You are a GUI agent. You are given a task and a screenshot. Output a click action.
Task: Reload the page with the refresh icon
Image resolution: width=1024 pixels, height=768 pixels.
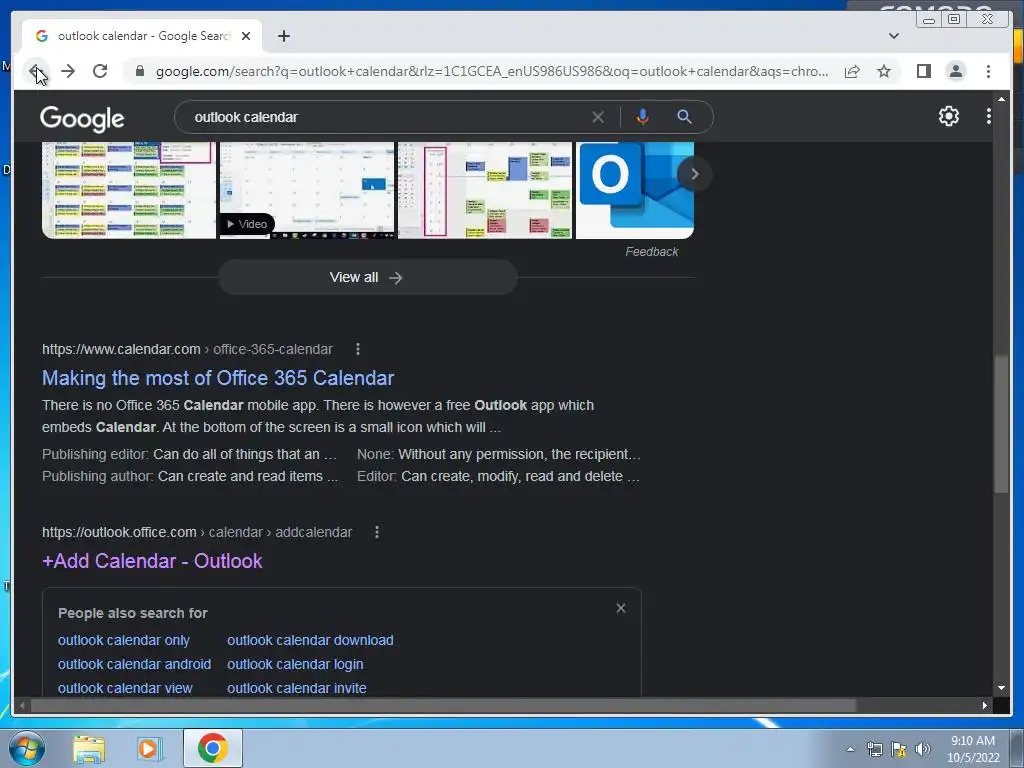pyautogui.click(x=100, y=71)
